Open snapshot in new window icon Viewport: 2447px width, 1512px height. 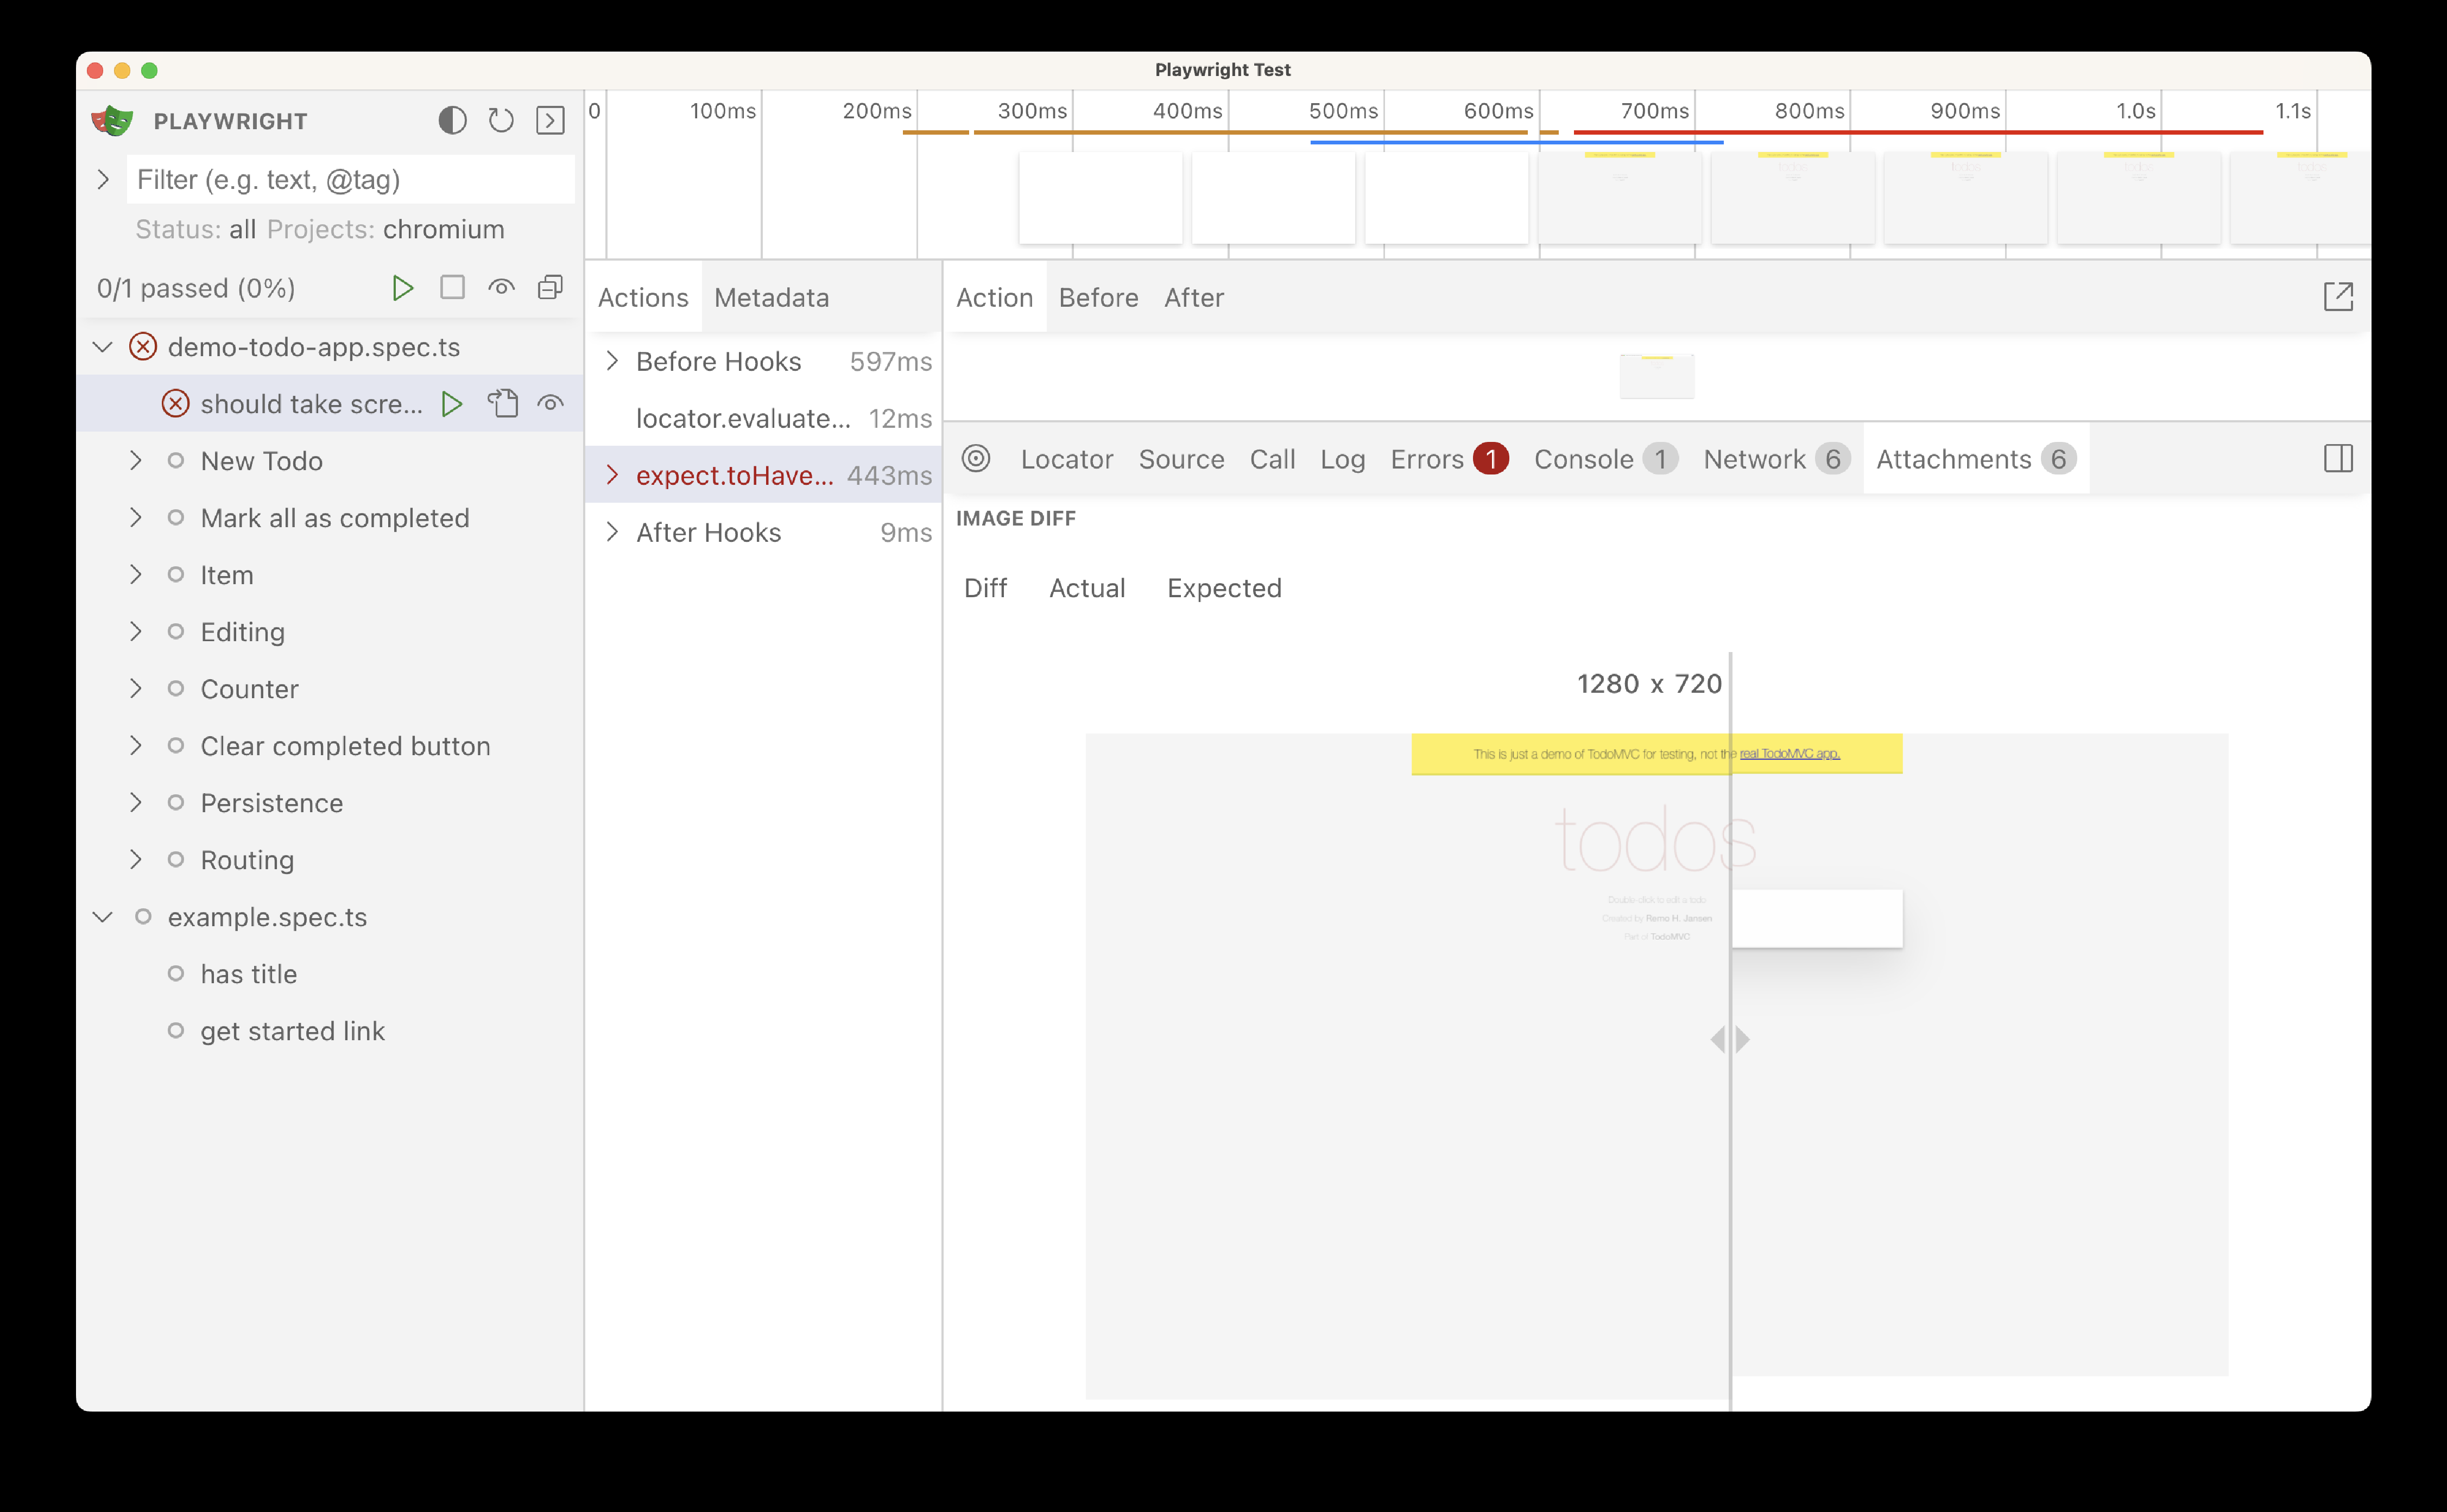tap(2338, 297)
